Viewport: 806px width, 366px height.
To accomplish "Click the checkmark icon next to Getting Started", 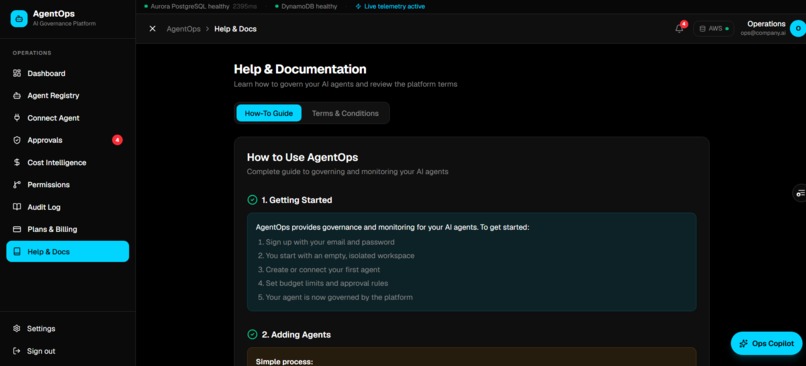I will tap(252, 200).
